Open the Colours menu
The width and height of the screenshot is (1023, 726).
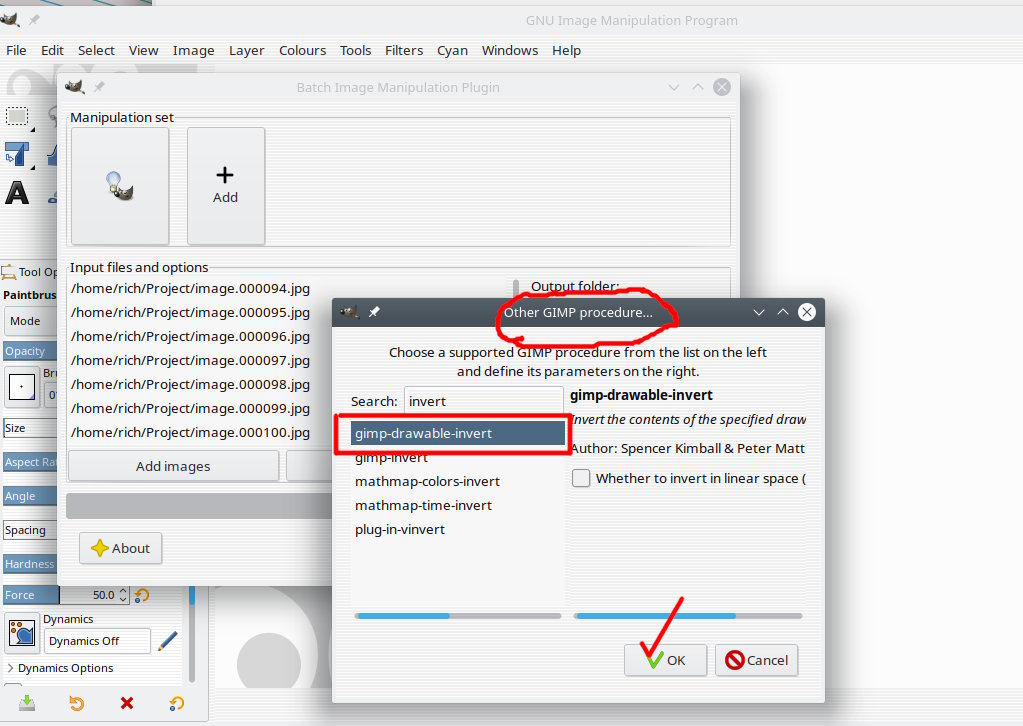pos(302,50)
